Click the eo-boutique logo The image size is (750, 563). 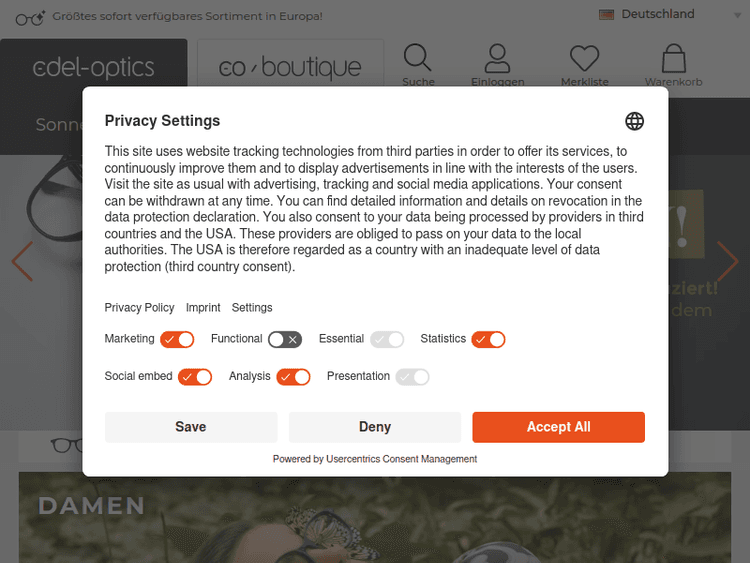coord(290,68)
